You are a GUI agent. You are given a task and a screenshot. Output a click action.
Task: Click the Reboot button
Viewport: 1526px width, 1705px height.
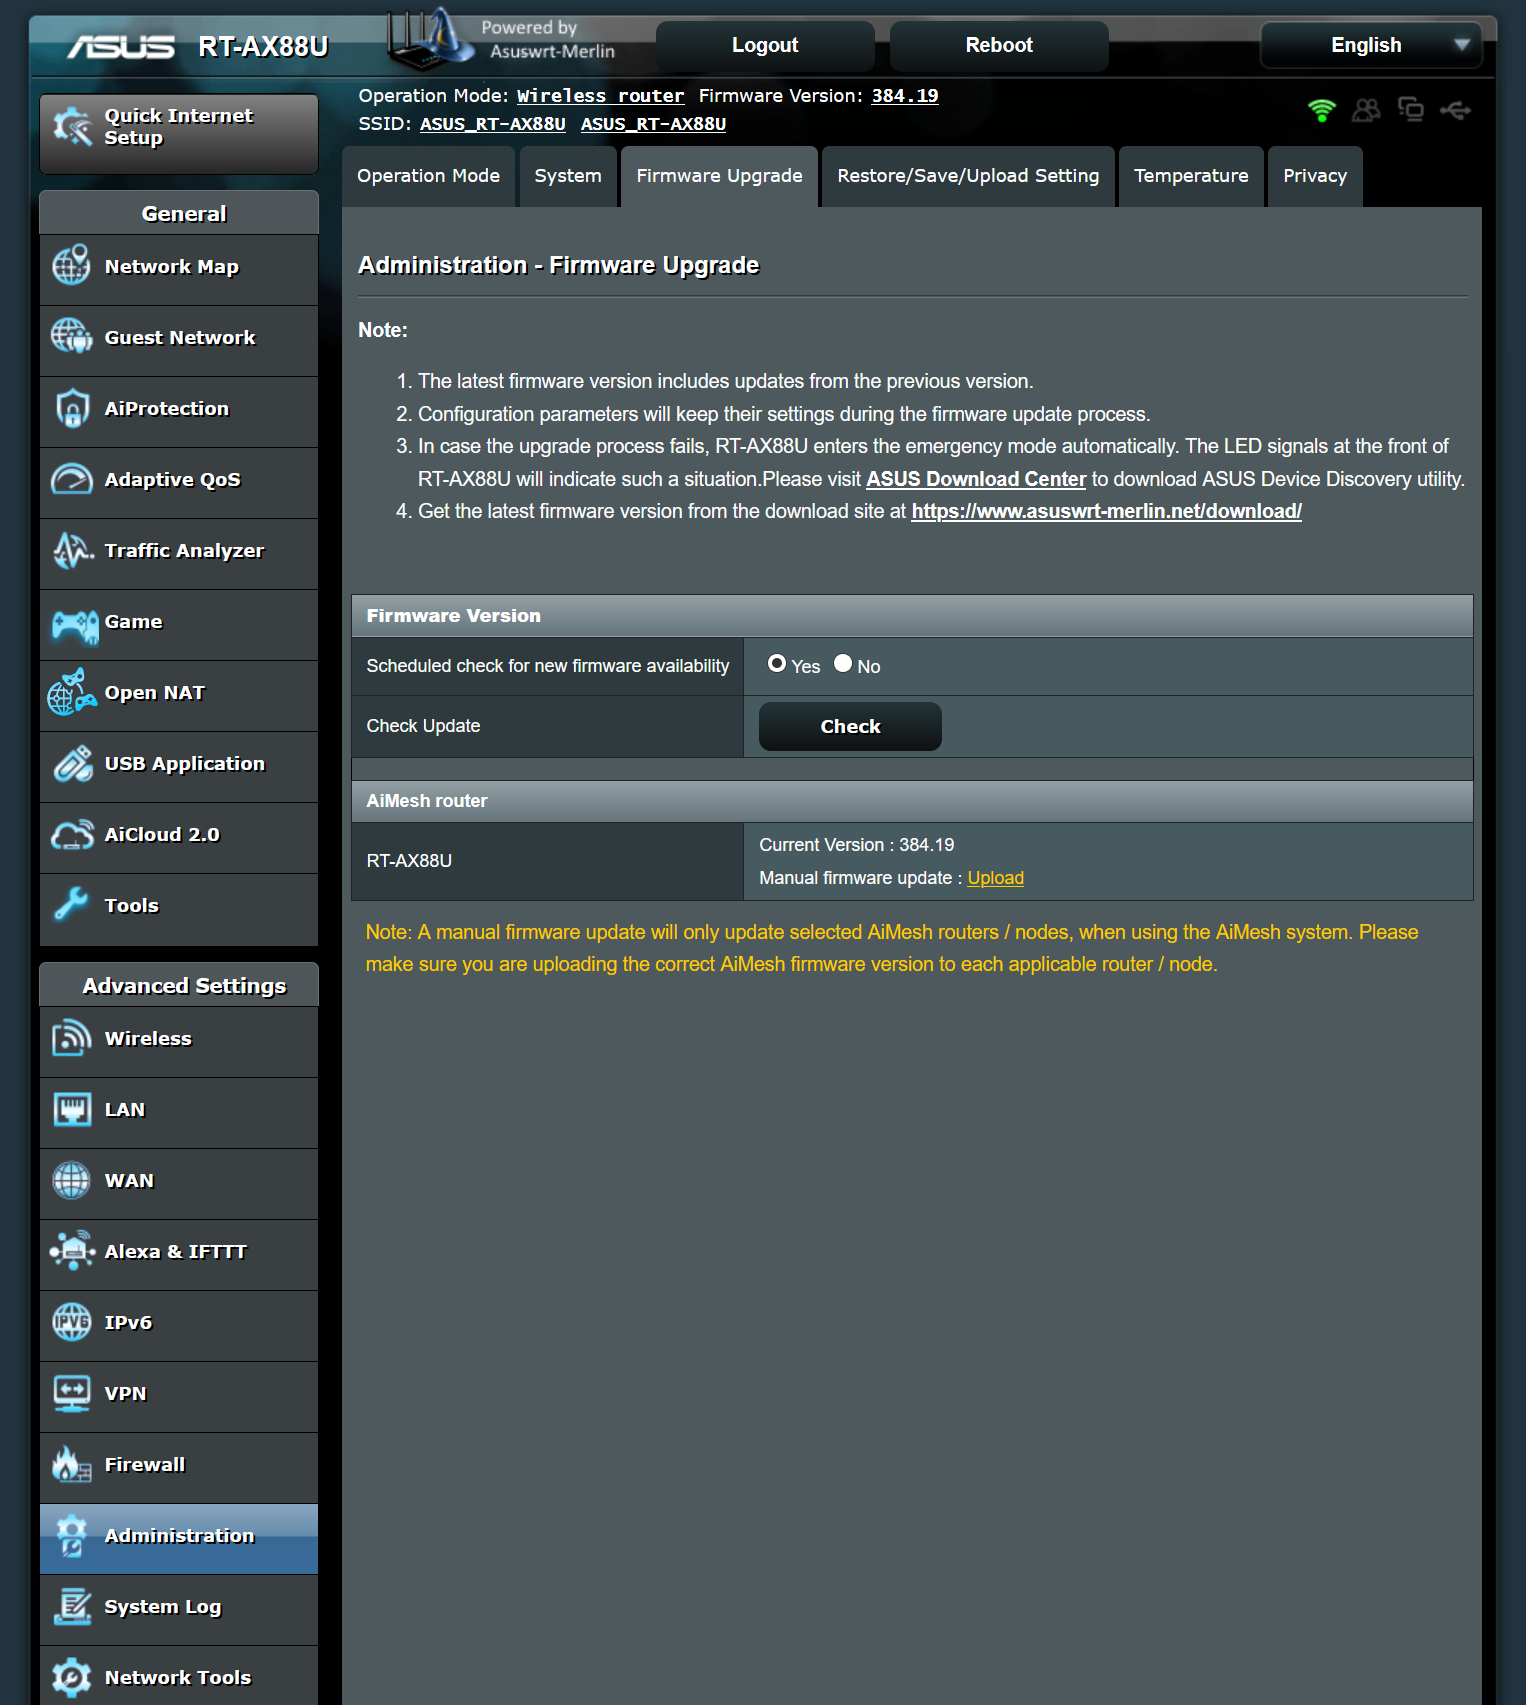[x=999, y=45]
